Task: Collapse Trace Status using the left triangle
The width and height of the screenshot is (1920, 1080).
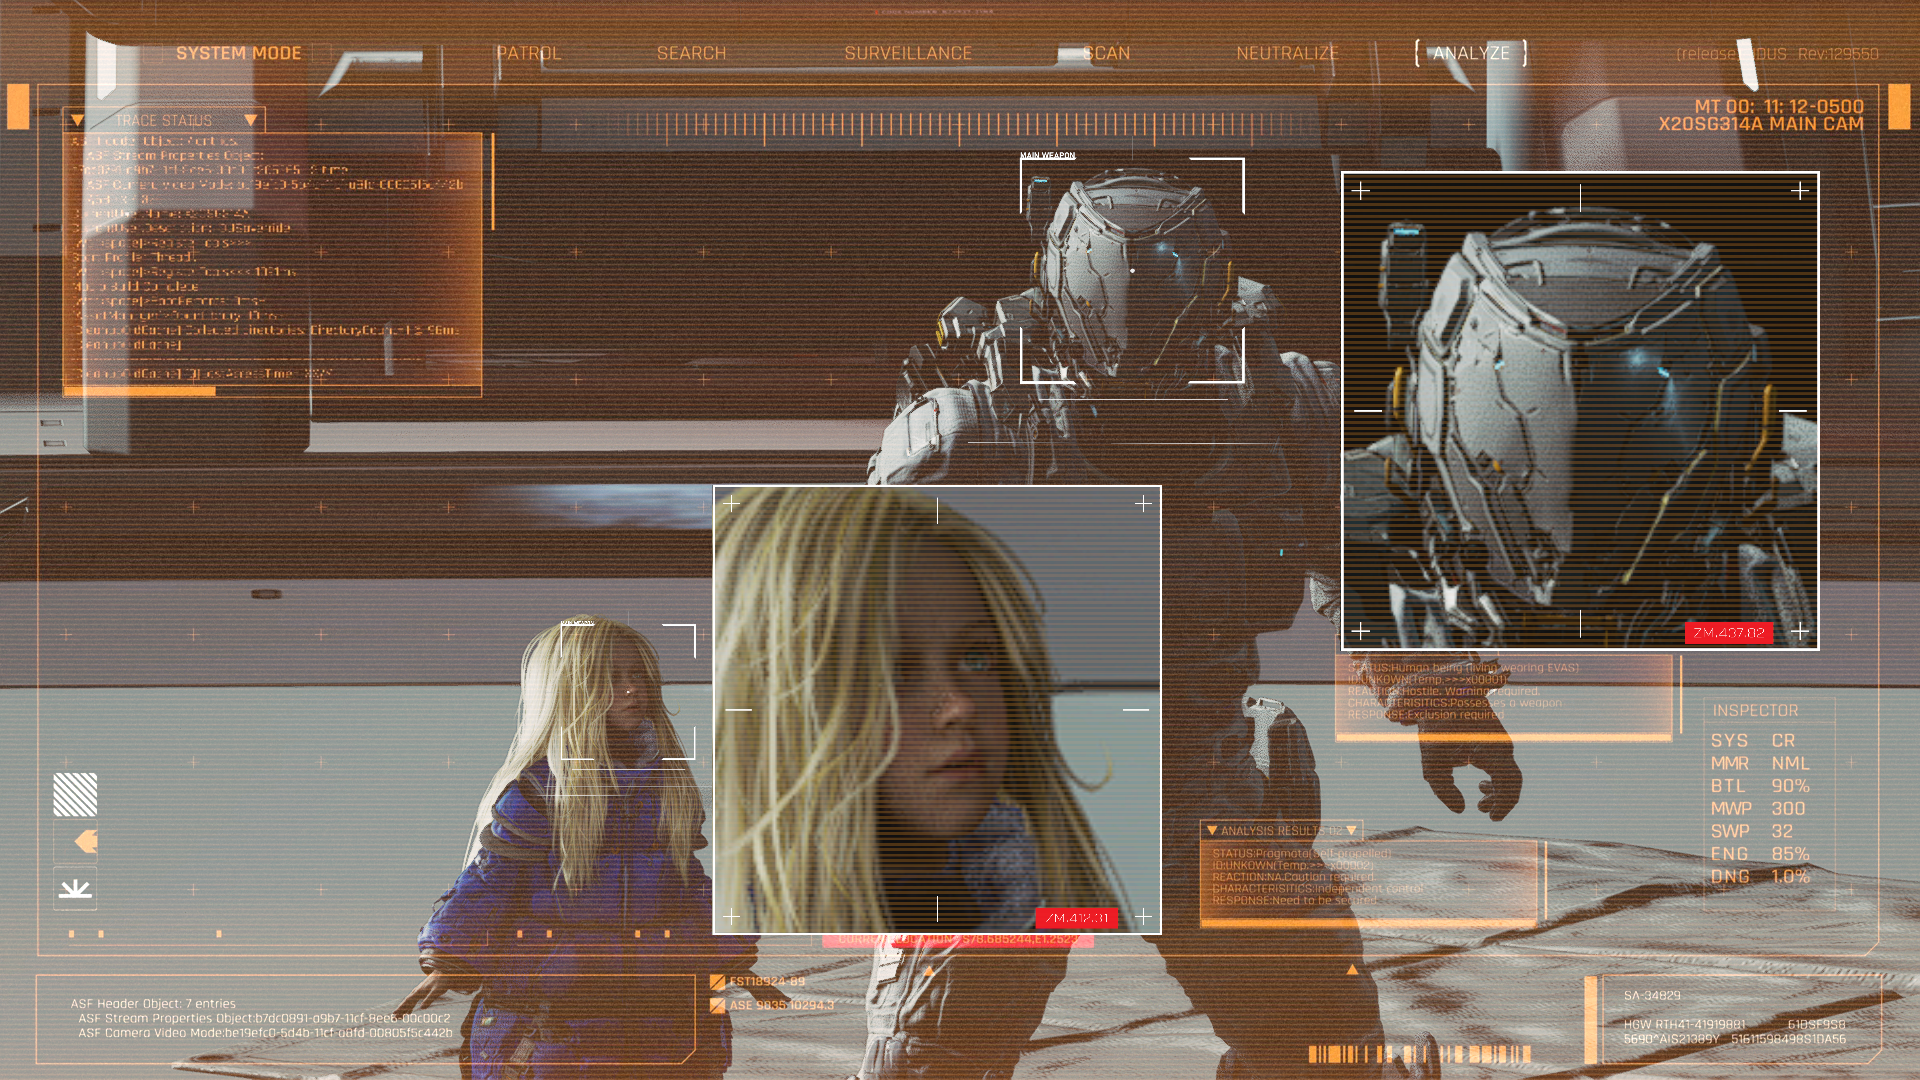Action: pos(77,120)
